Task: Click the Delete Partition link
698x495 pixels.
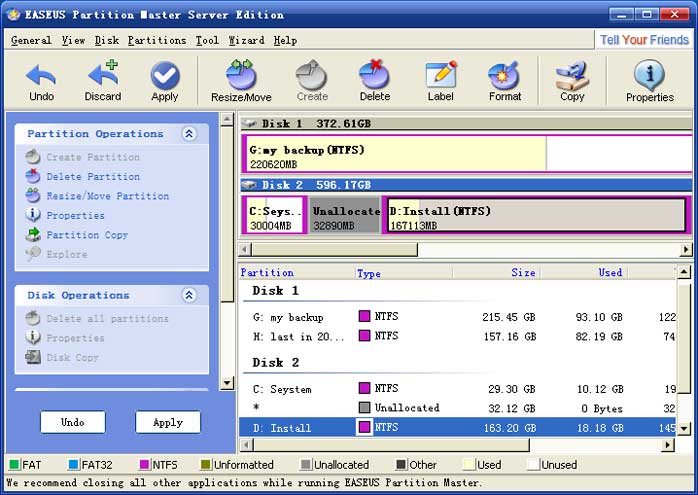Action: coord(93,177)
